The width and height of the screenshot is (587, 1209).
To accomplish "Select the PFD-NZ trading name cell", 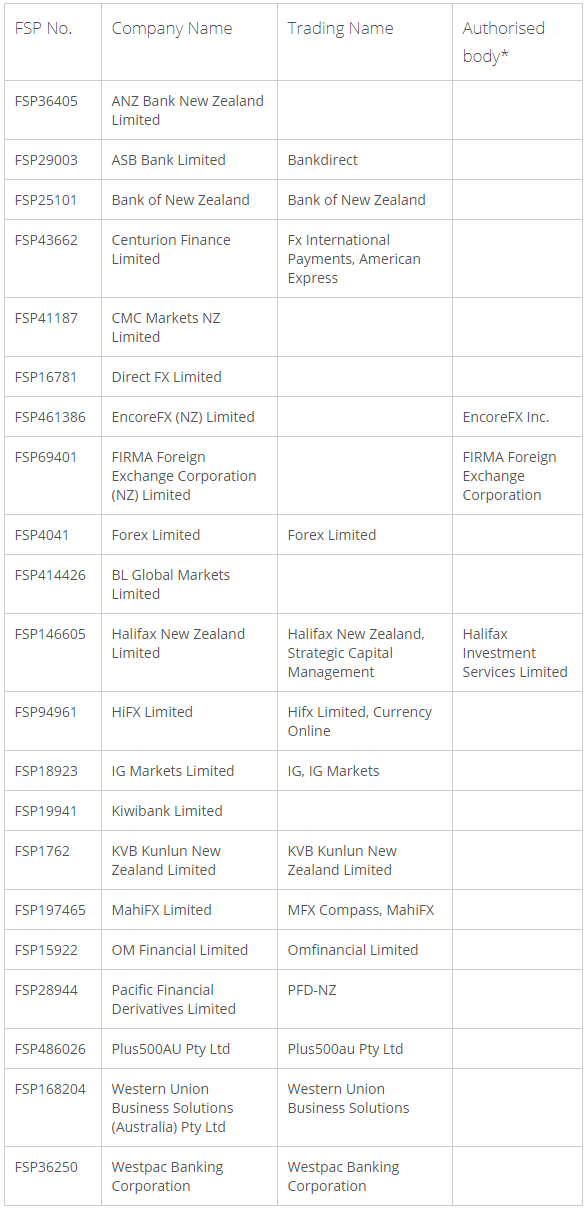I will coord(365,999).
